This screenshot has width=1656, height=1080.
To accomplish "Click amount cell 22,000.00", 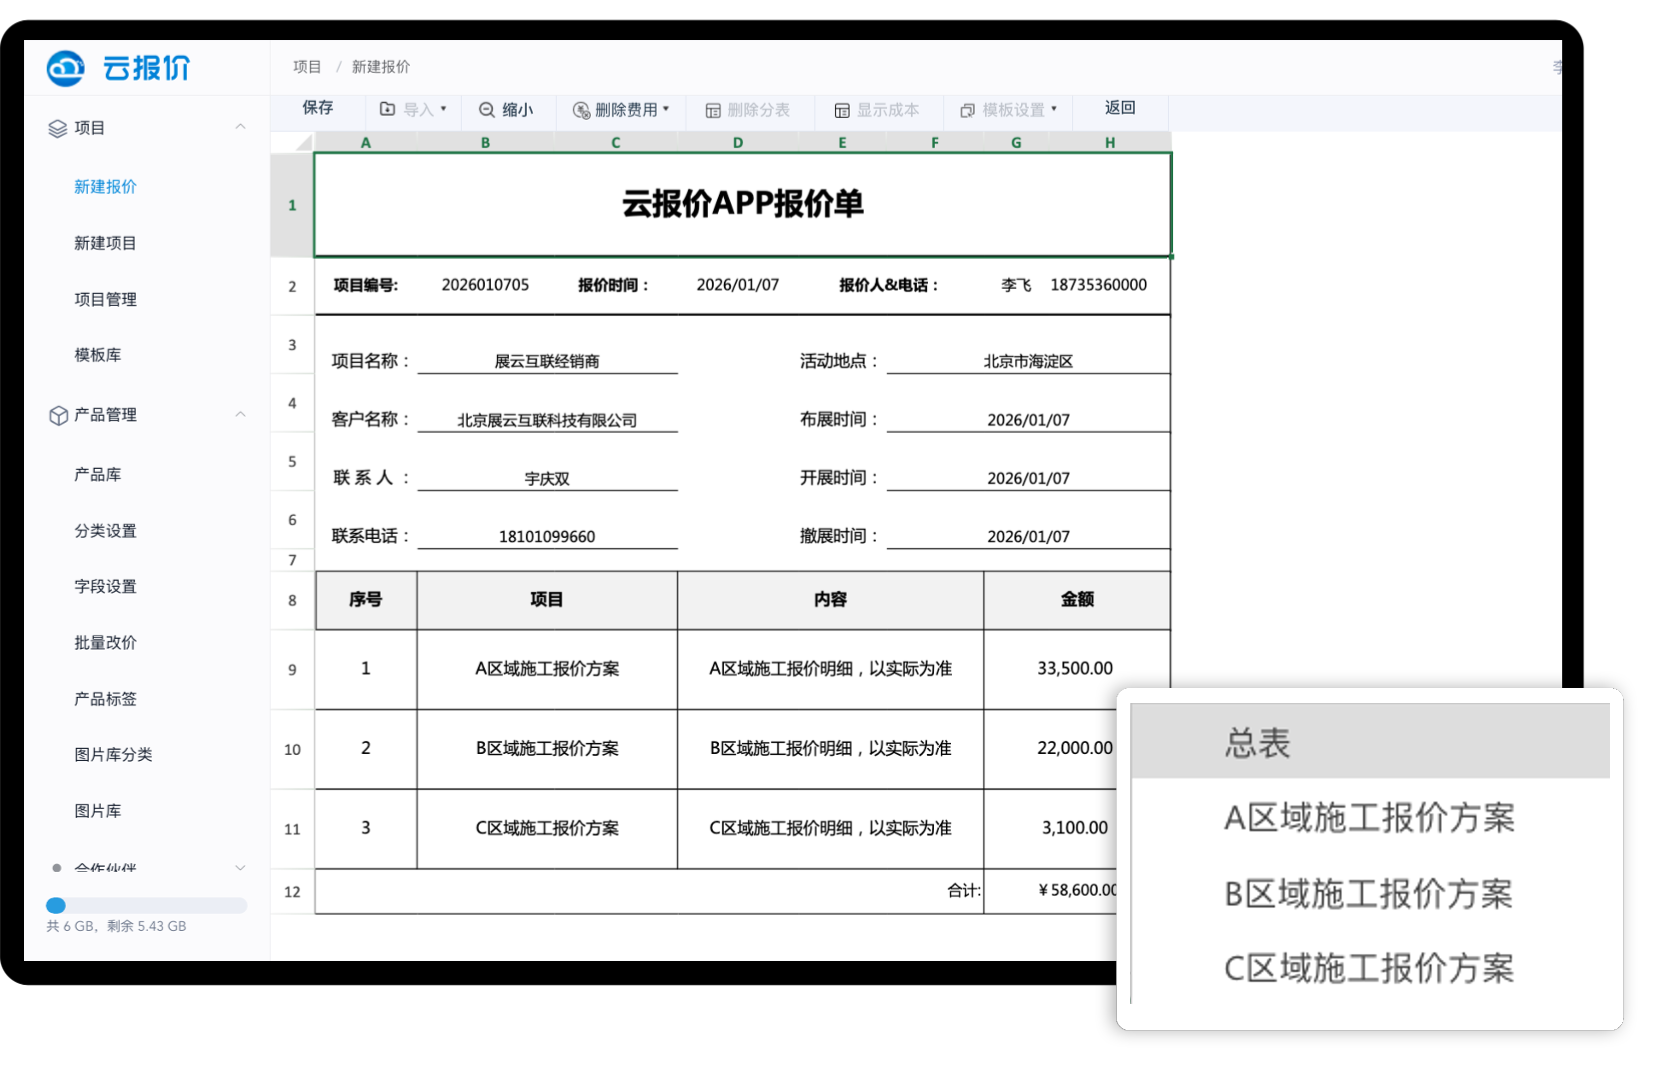I will point(1050,748).
